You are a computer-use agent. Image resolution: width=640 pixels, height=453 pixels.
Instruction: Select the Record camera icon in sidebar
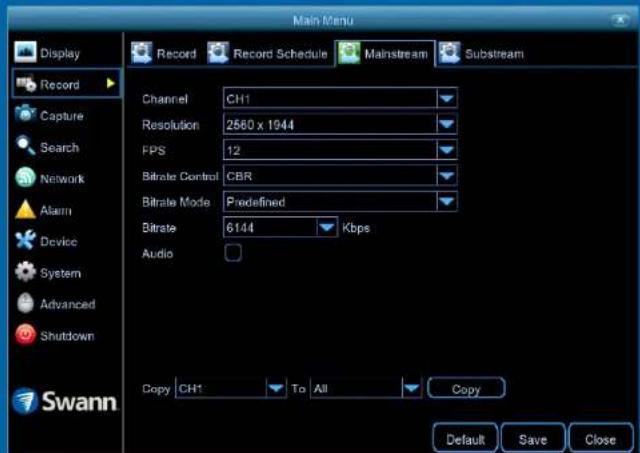coord(26,83)
